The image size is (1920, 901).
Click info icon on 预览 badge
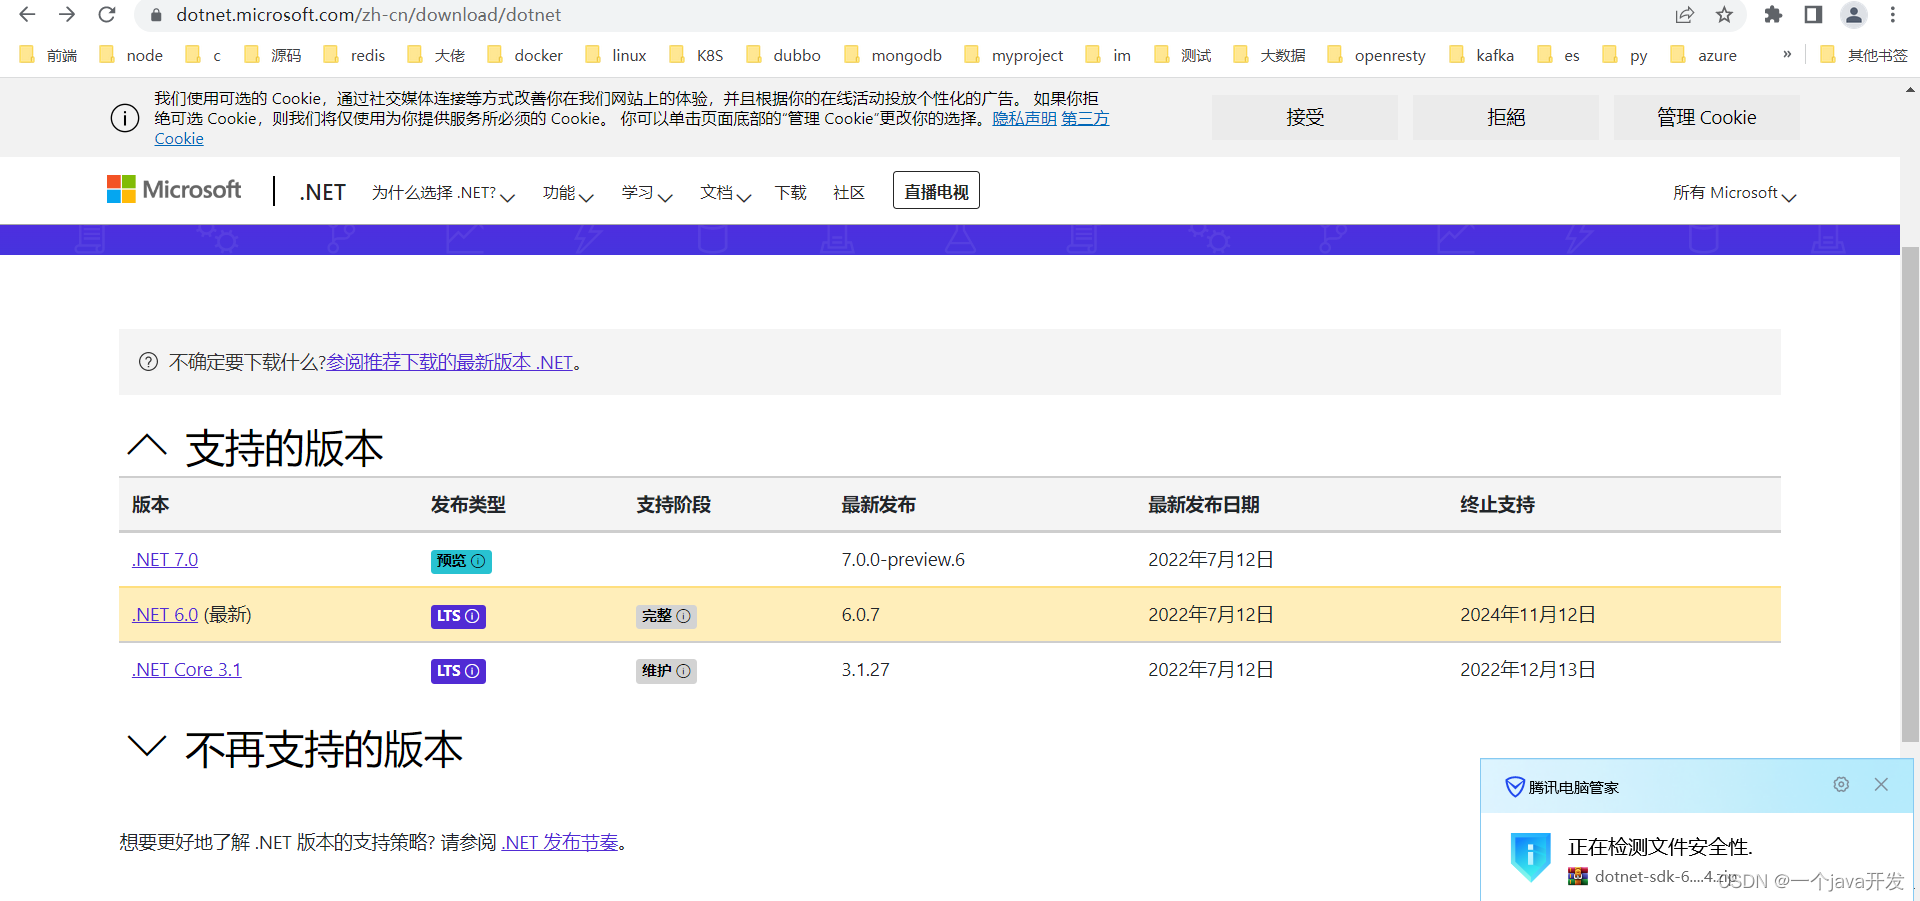click(478, 561)
